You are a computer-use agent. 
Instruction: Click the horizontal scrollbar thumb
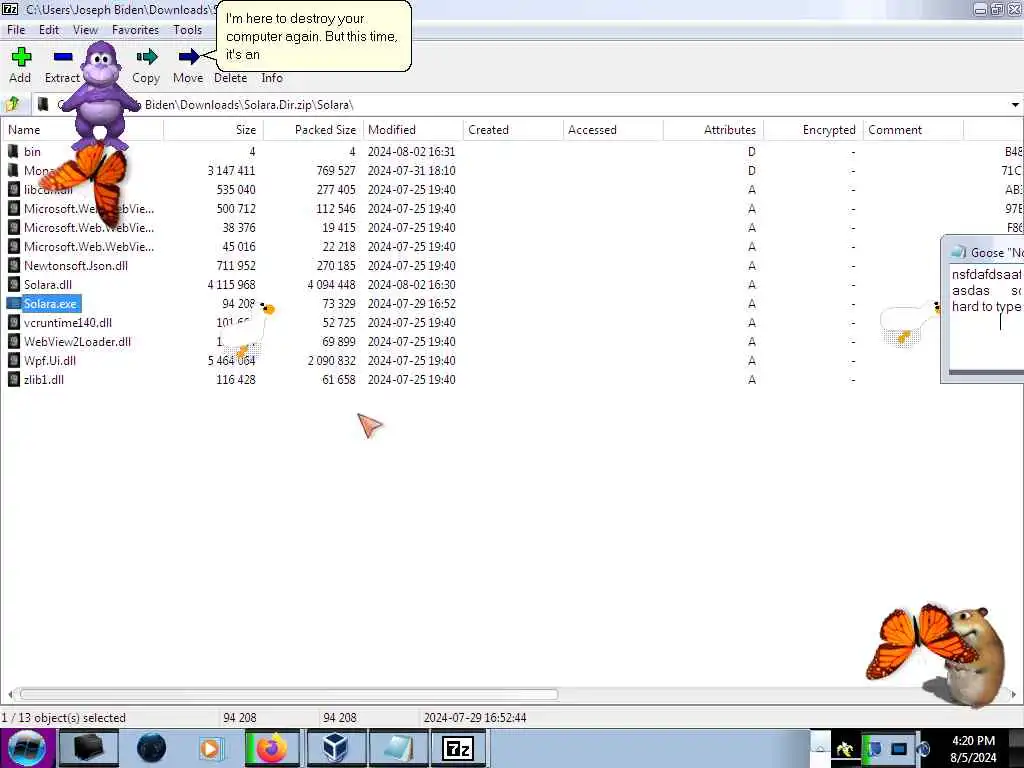click(289, 694)
